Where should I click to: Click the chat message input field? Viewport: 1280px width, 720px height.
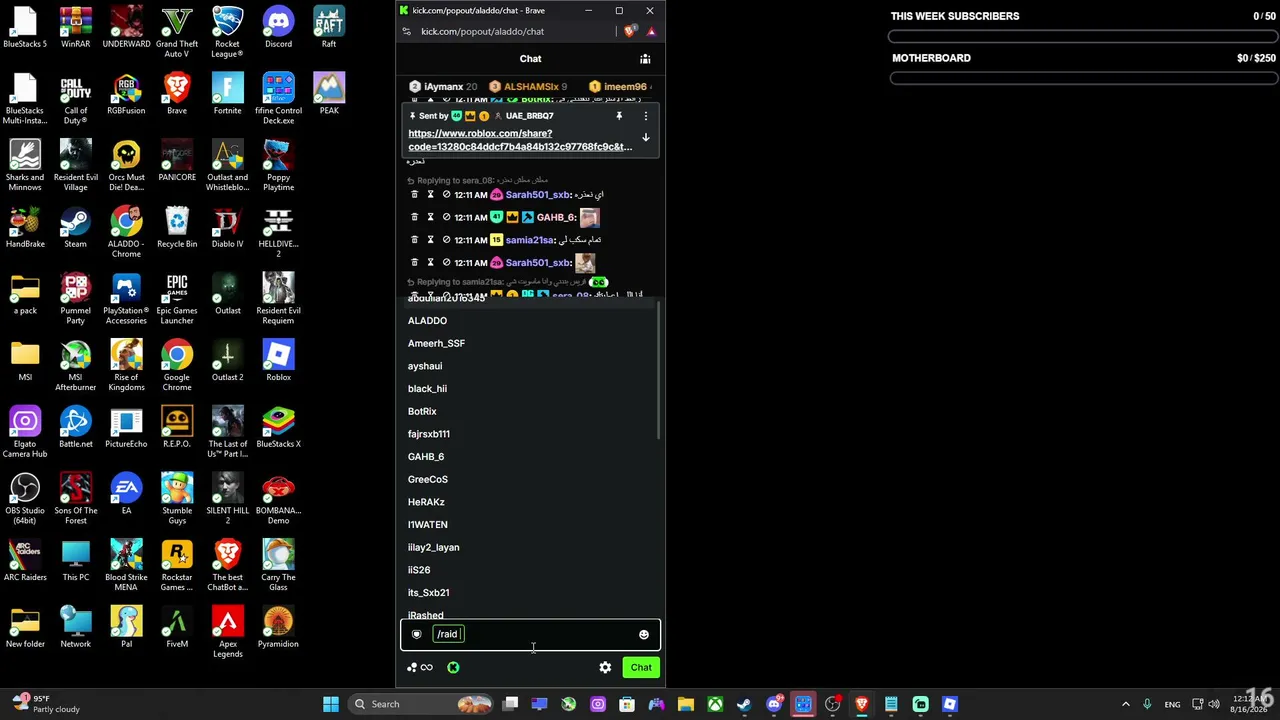(x=530, y=634)
